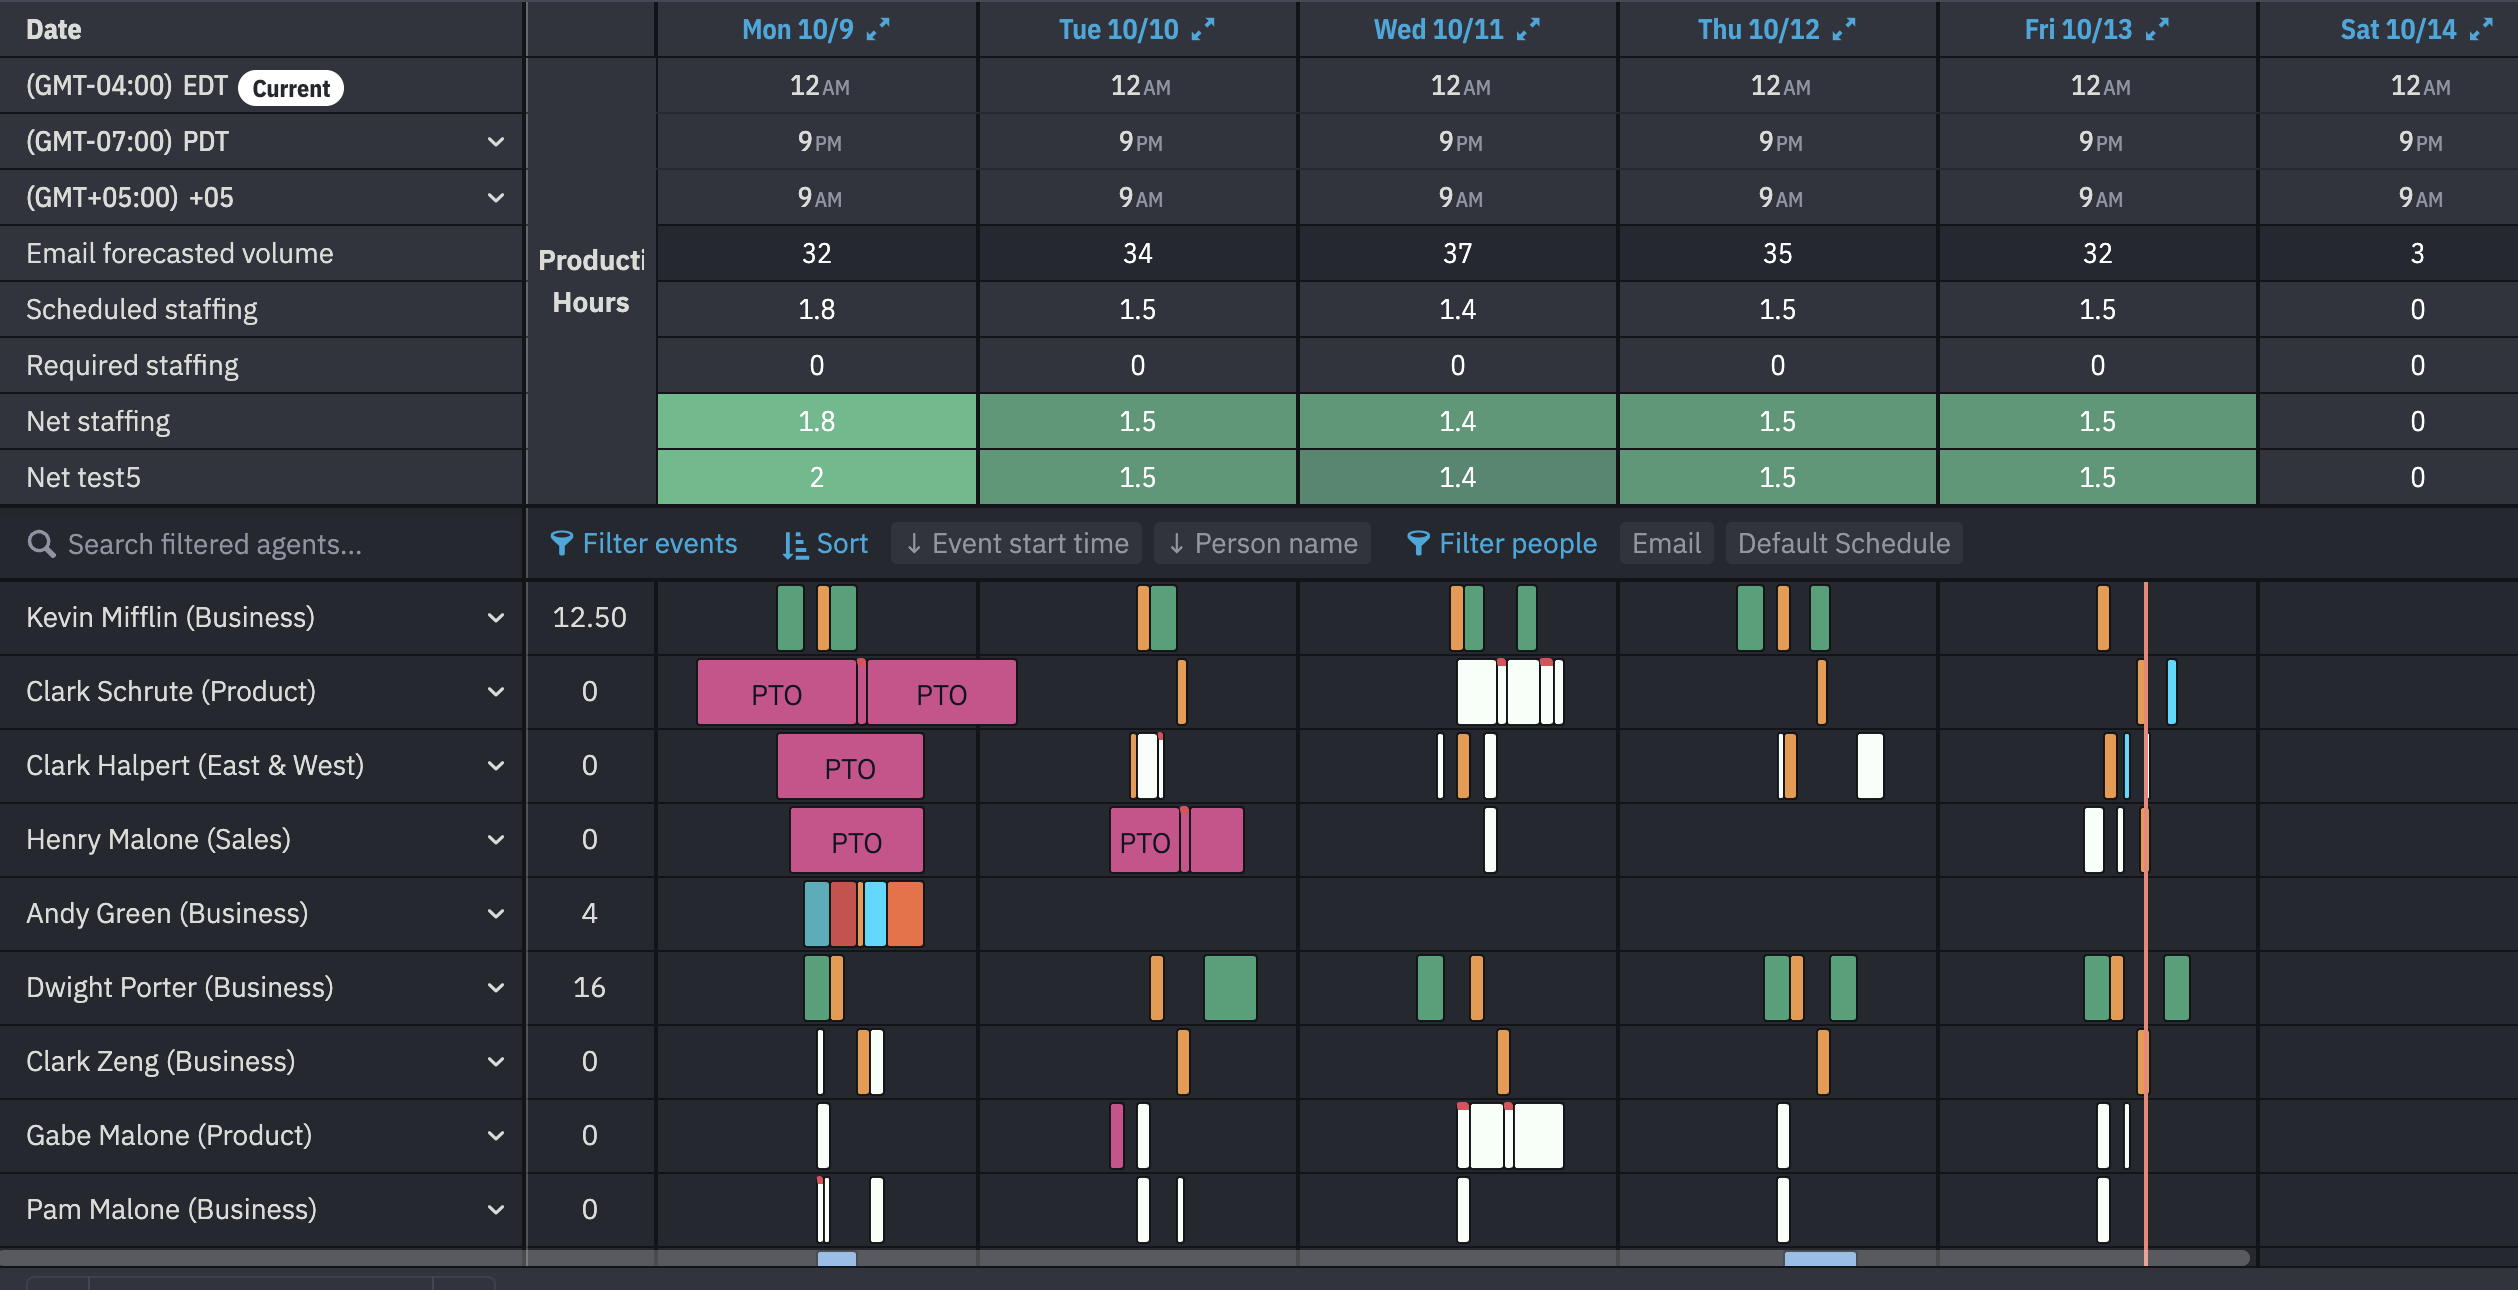The image size is (2518, 1290).
Task: Expand Andy Green (Business) row chevron
Action: (495, 914)
